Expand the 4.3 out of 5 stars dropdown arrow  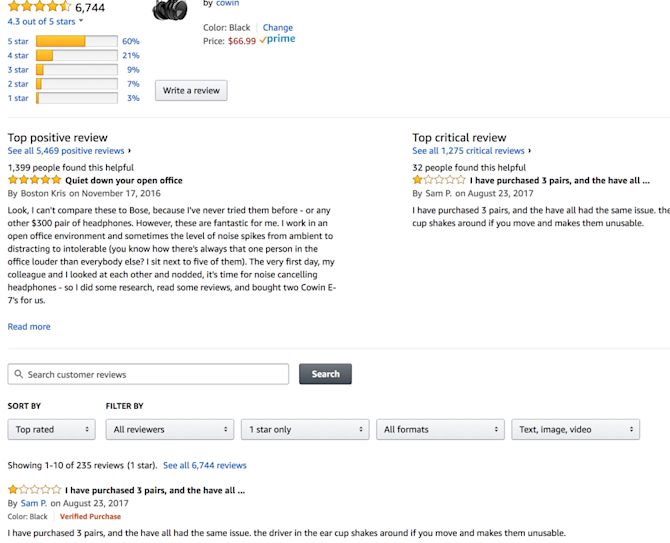click(x=81, y=21)
